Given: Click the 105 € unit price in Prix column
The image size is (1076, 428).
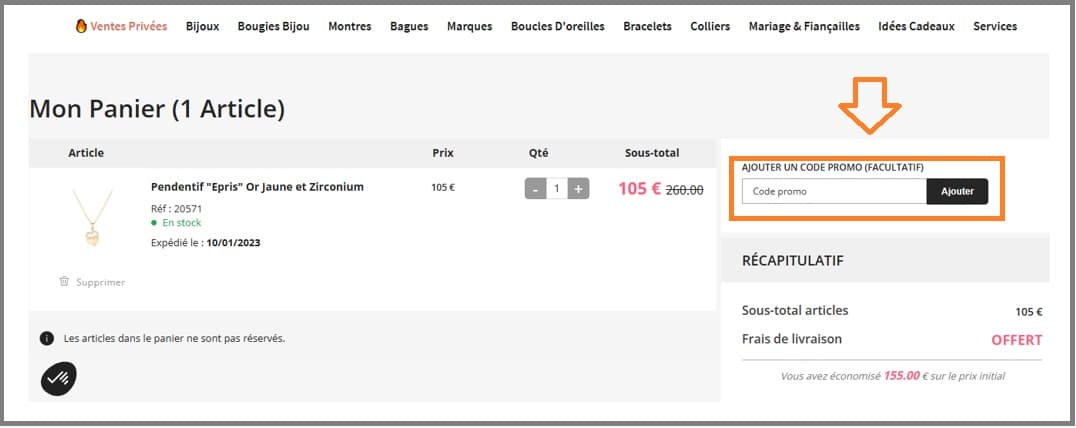Looking at the screenshot, I should [x=443, y=187].
